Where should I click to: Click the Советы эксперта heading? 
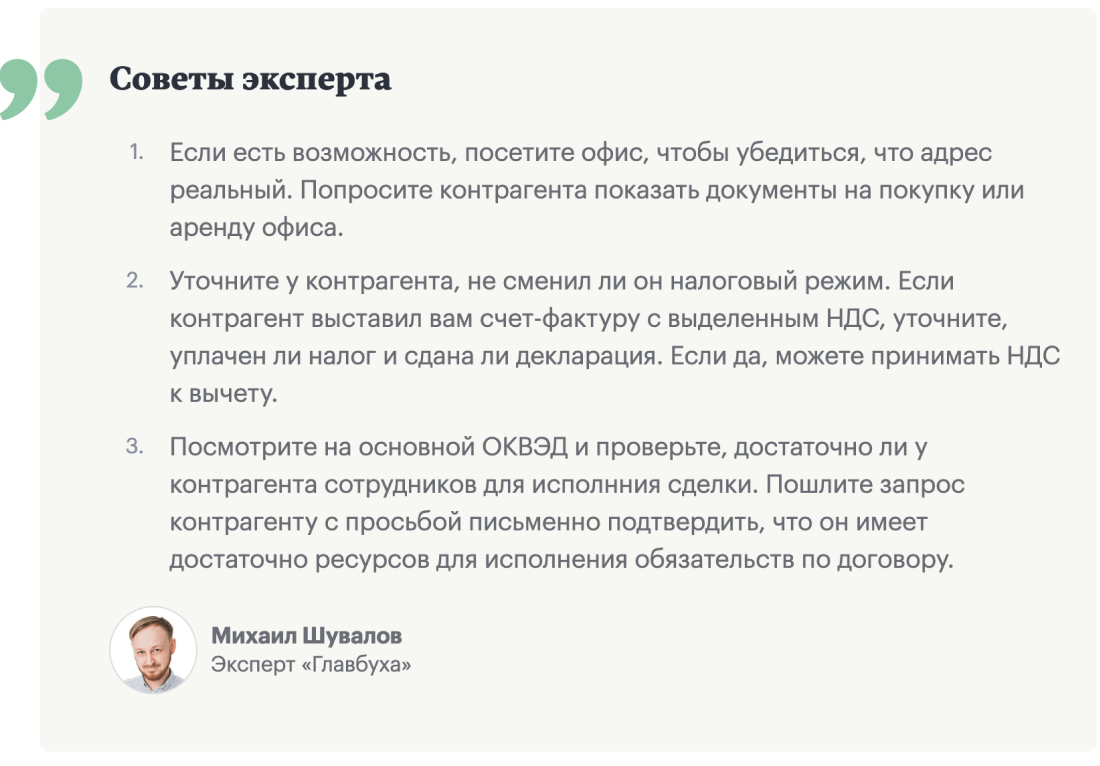(250, 79)
